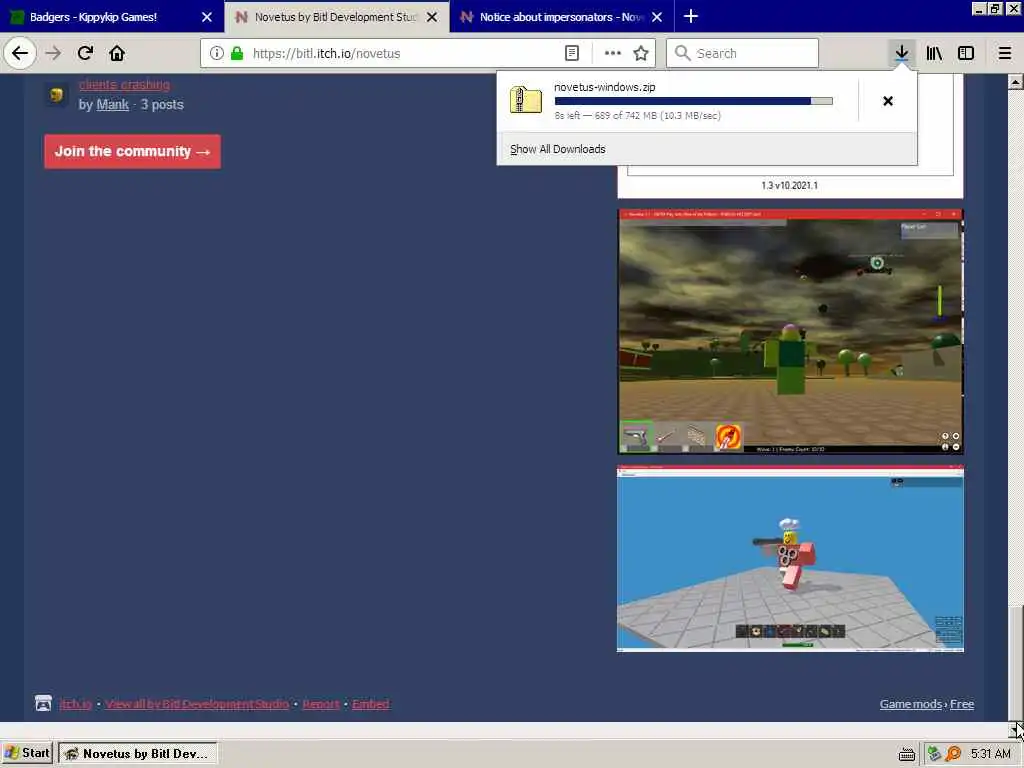The image size is (1024, 768).
Task: Click the novetus-windows.zip filename
Action: click(604, 87)
